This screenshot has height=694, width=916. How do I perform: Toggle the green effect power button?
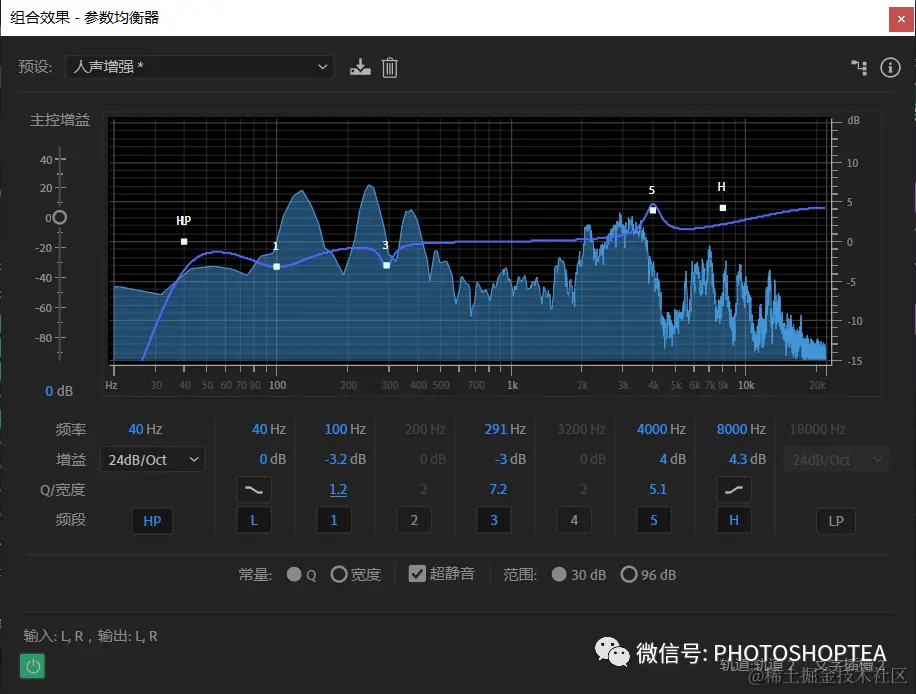tap(33, 666)
